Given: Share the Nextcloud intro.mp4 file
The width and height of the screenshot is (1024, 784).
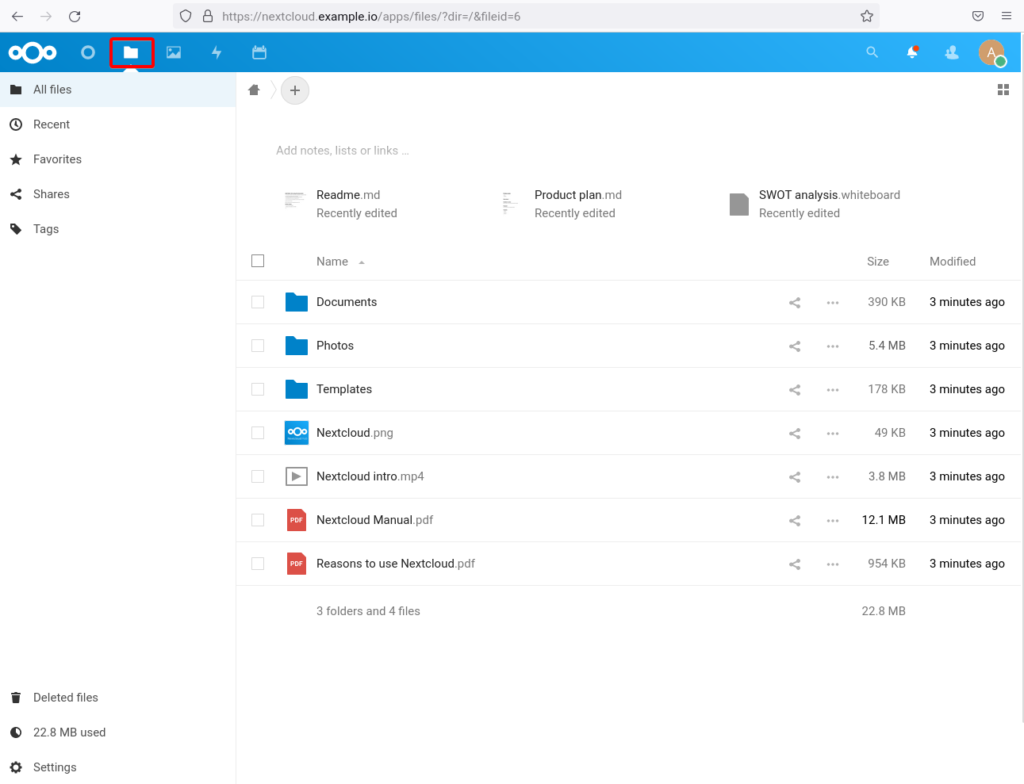Looking at the screenshot, I should coord(794,476).
